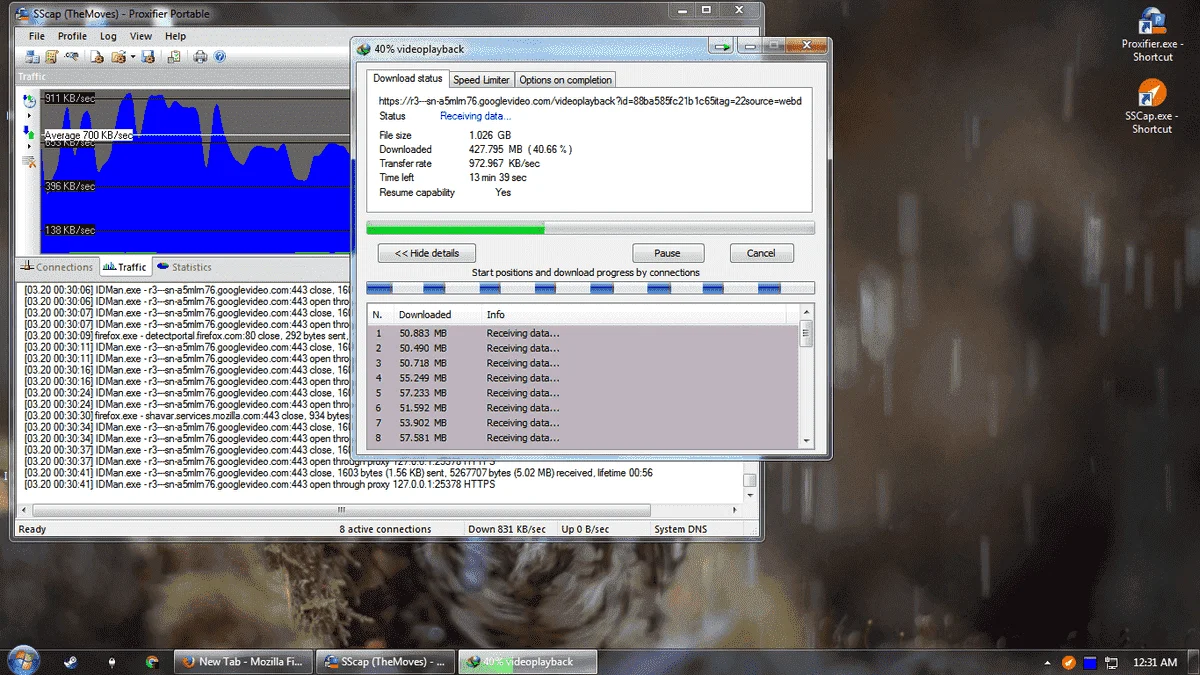Cancel the videoplayback download
This screenshot has height=675, width=1200.
click(x=761, y=253)
